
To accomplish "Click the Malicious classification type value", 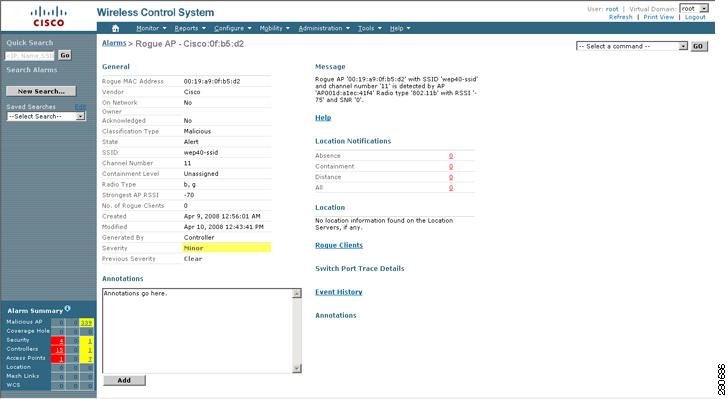I will pos(197,131).
